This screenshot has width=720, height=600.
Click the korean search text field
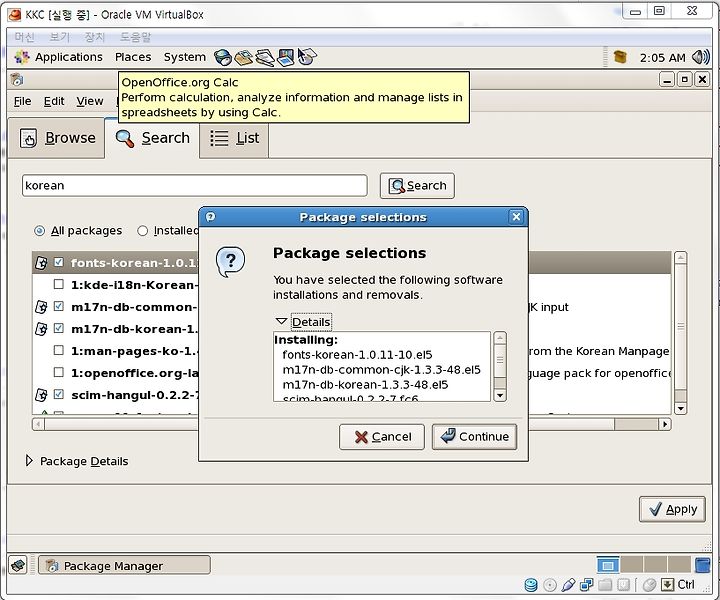pos(194,185)
